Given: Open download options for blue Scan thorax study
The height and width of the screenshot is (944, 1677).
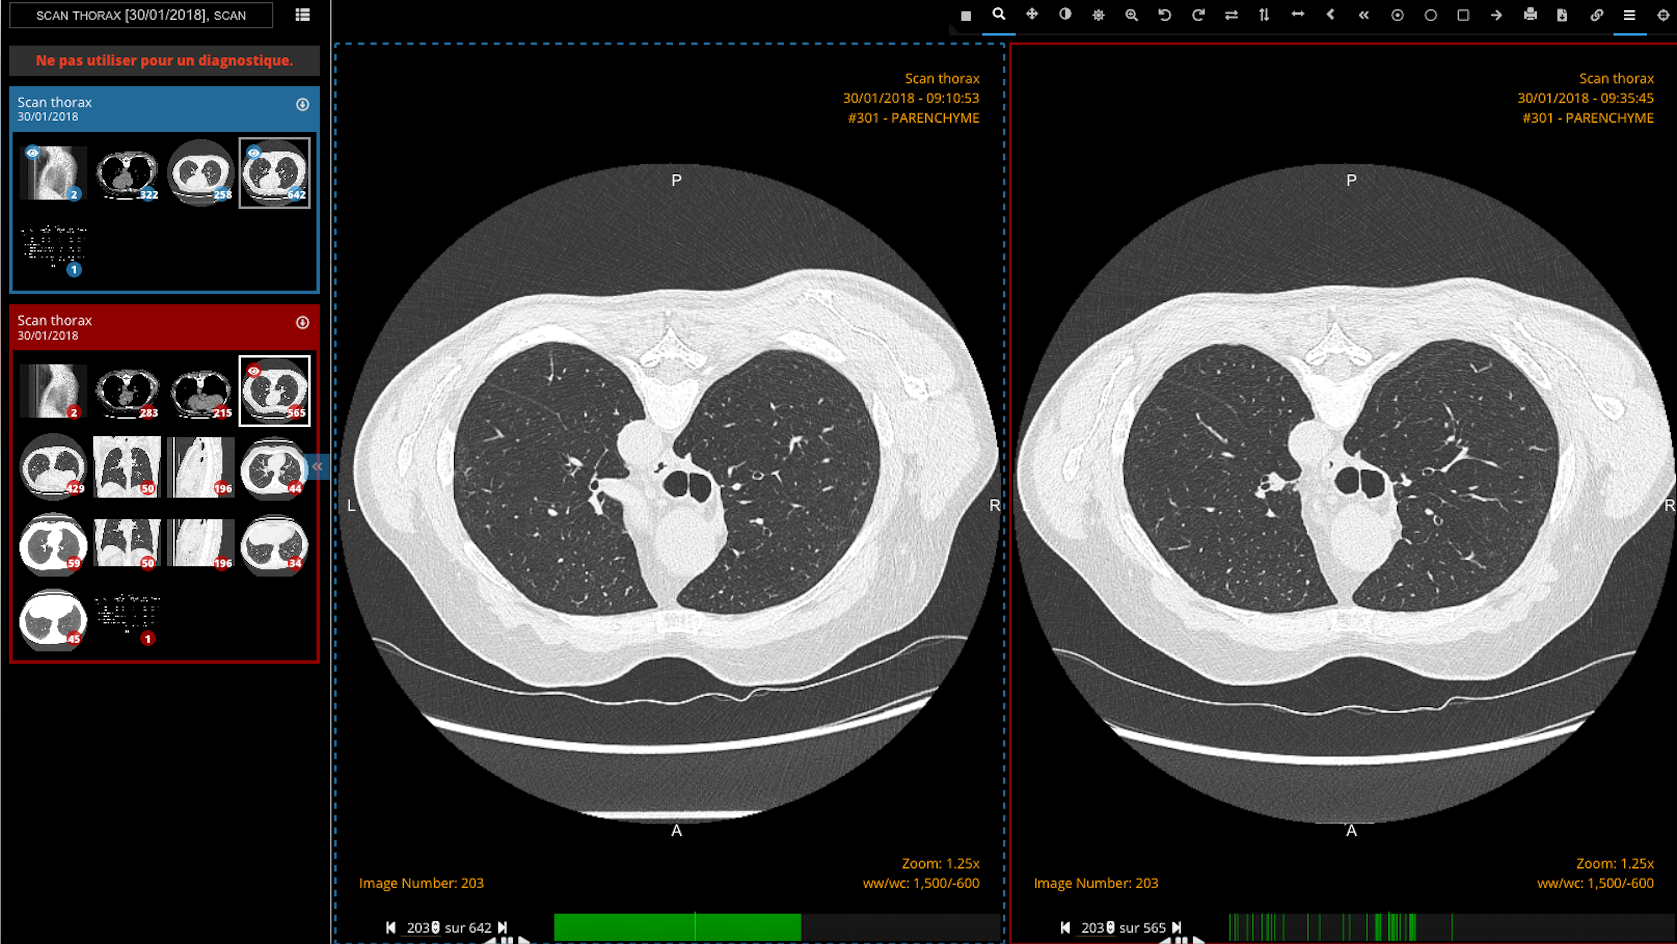Looking at the screenshot, I should coord(302,105).
